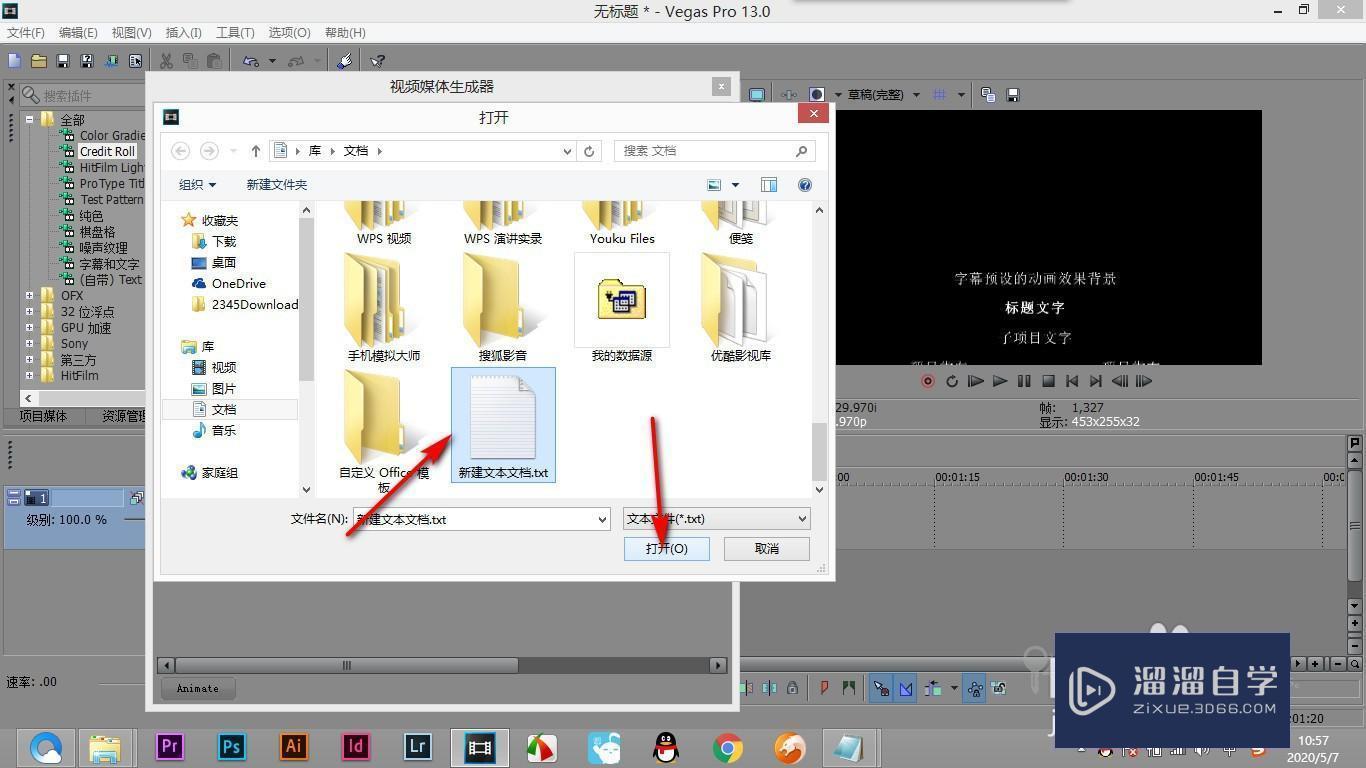Expand the OFX plugin folder

point(30,296)
